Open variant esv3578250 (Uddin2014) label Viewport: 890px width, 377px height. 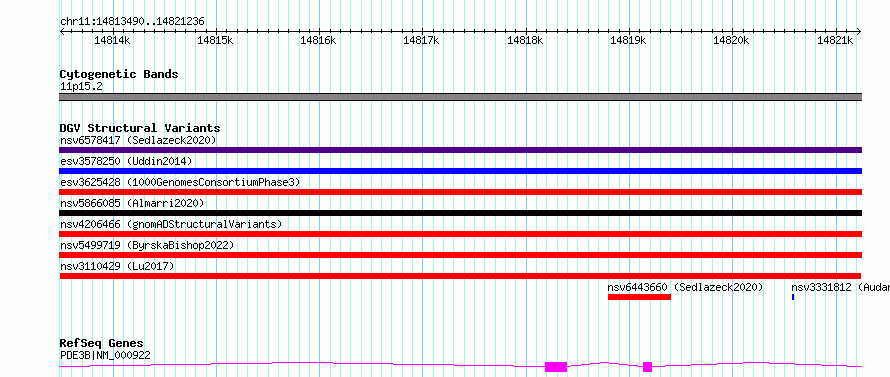[x=126, y=161]
